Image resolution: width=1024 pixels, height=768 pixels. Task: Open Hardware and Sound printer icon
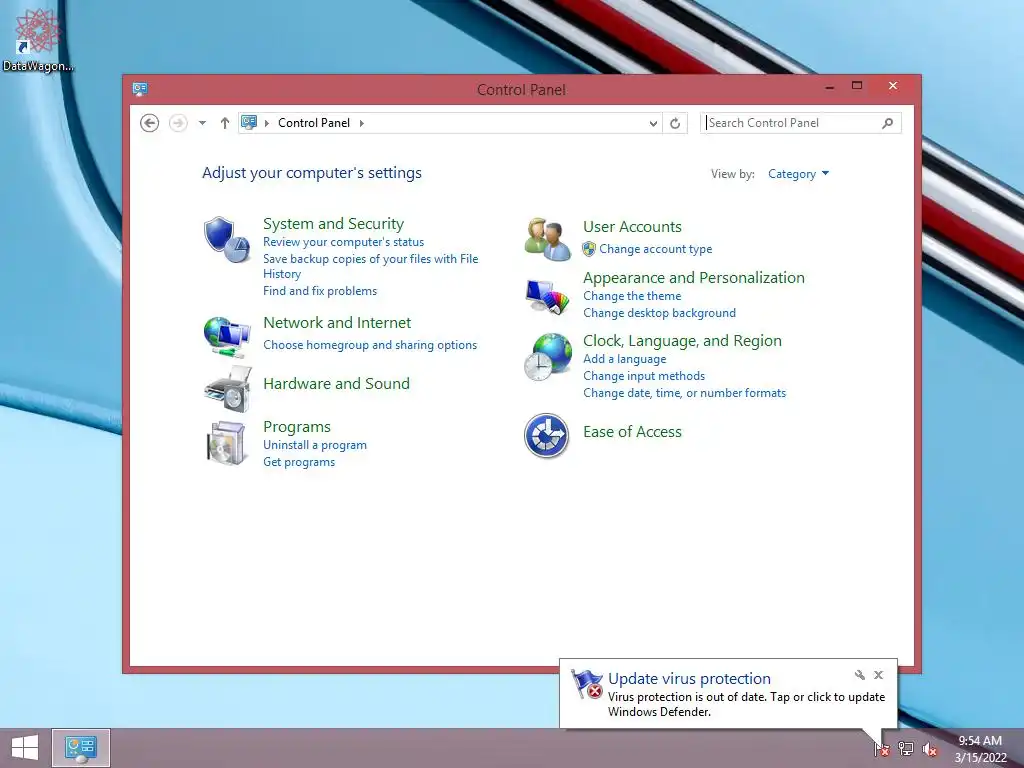coord(228,389)
